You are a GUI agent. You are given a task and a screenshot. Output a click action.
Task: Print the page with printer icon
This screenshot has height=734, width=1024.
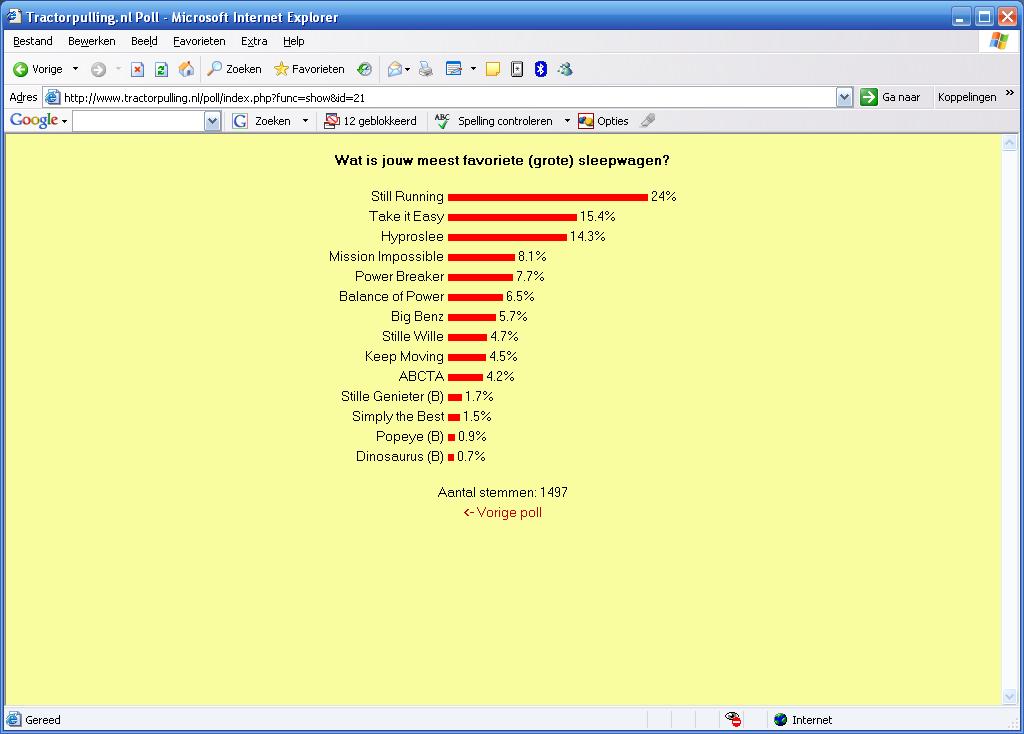(x=426, y=69)
